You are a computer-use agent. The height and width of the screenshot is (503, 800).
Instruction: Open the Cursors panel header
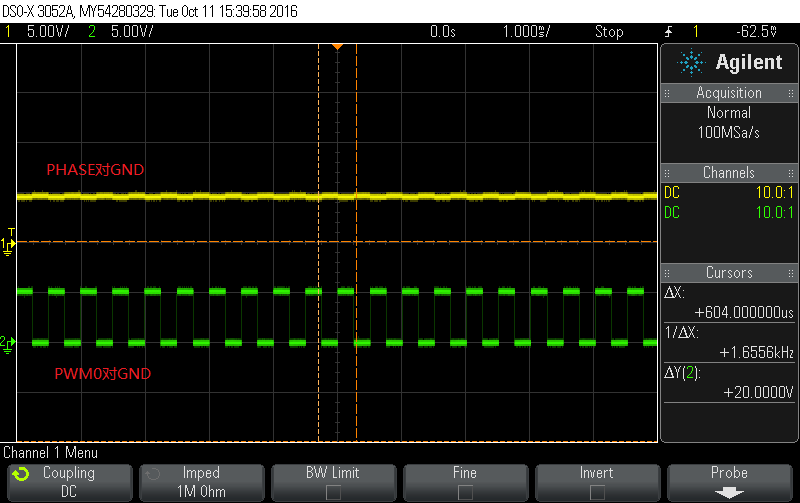coord(729,272)
